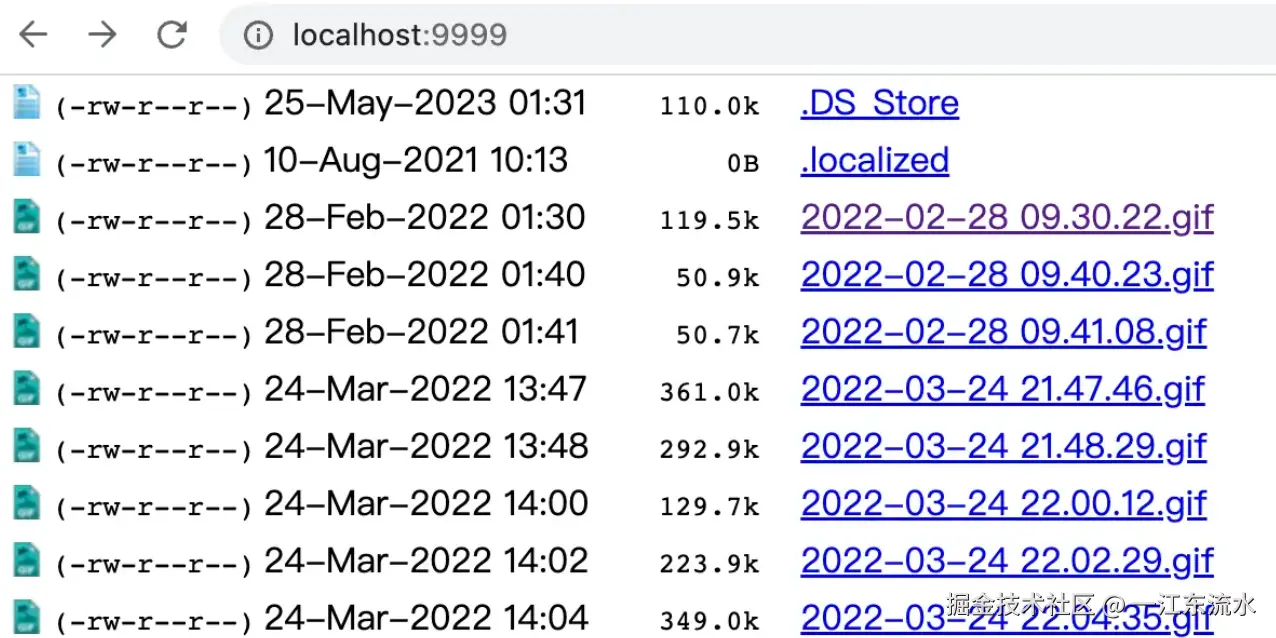This screenshot has width=1276, height=638.
Task: Click the browser forward arrow
Action: (x=102, y=35)
